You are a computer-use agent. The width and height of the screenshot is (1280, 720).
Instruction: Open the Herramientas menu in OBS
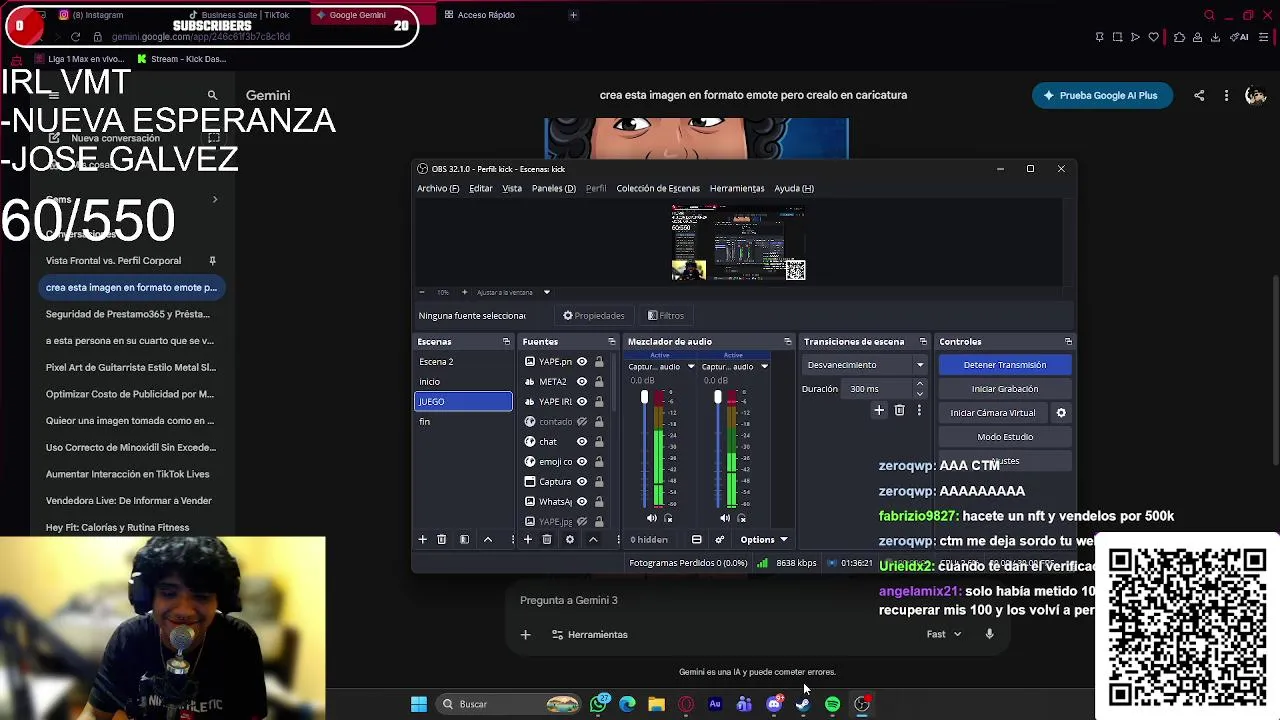click(x=737, y=188)
